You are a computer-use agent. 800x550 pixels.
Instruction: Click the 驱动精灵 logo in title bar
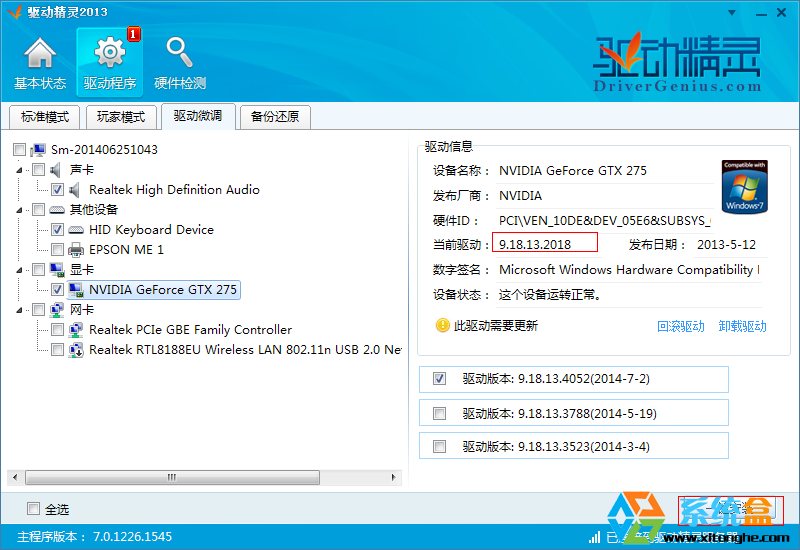click(15, 11)
